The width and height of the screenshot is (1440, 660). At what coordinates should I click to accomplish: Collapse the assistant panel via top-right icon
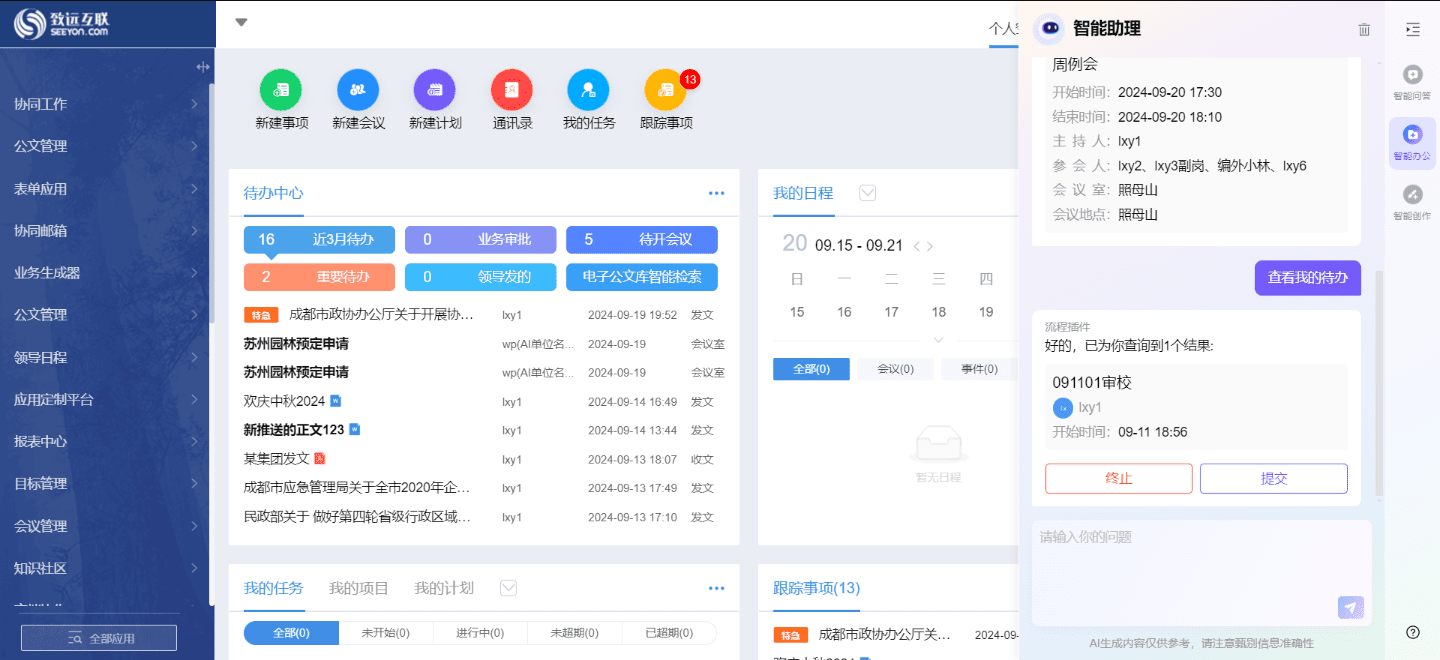coord(1412,29)
